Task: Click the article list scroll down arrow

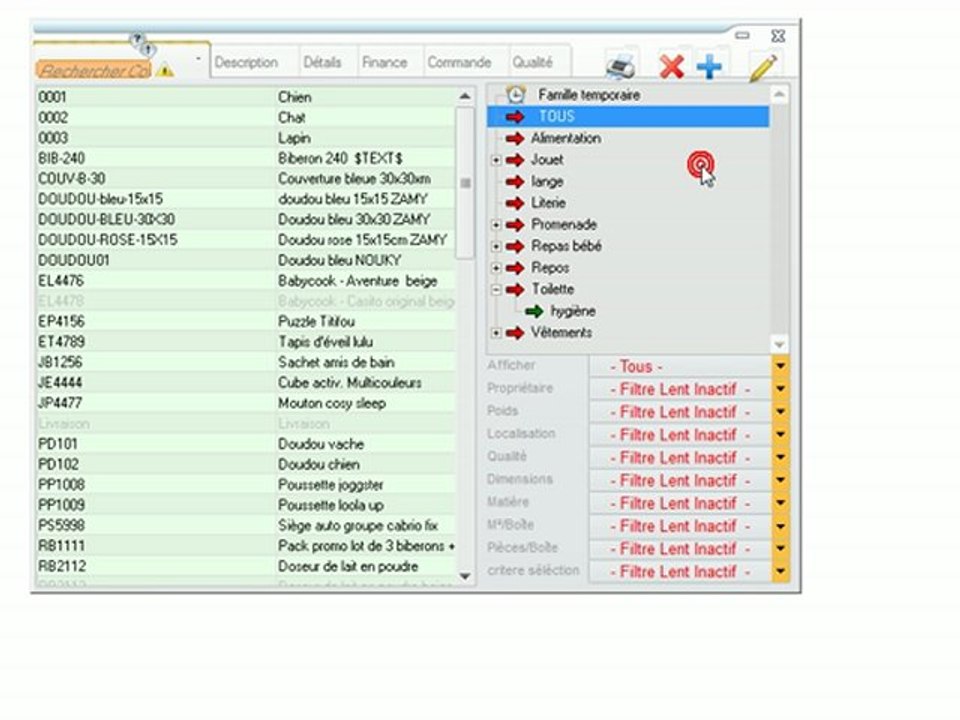Action: tap(465, 576)
